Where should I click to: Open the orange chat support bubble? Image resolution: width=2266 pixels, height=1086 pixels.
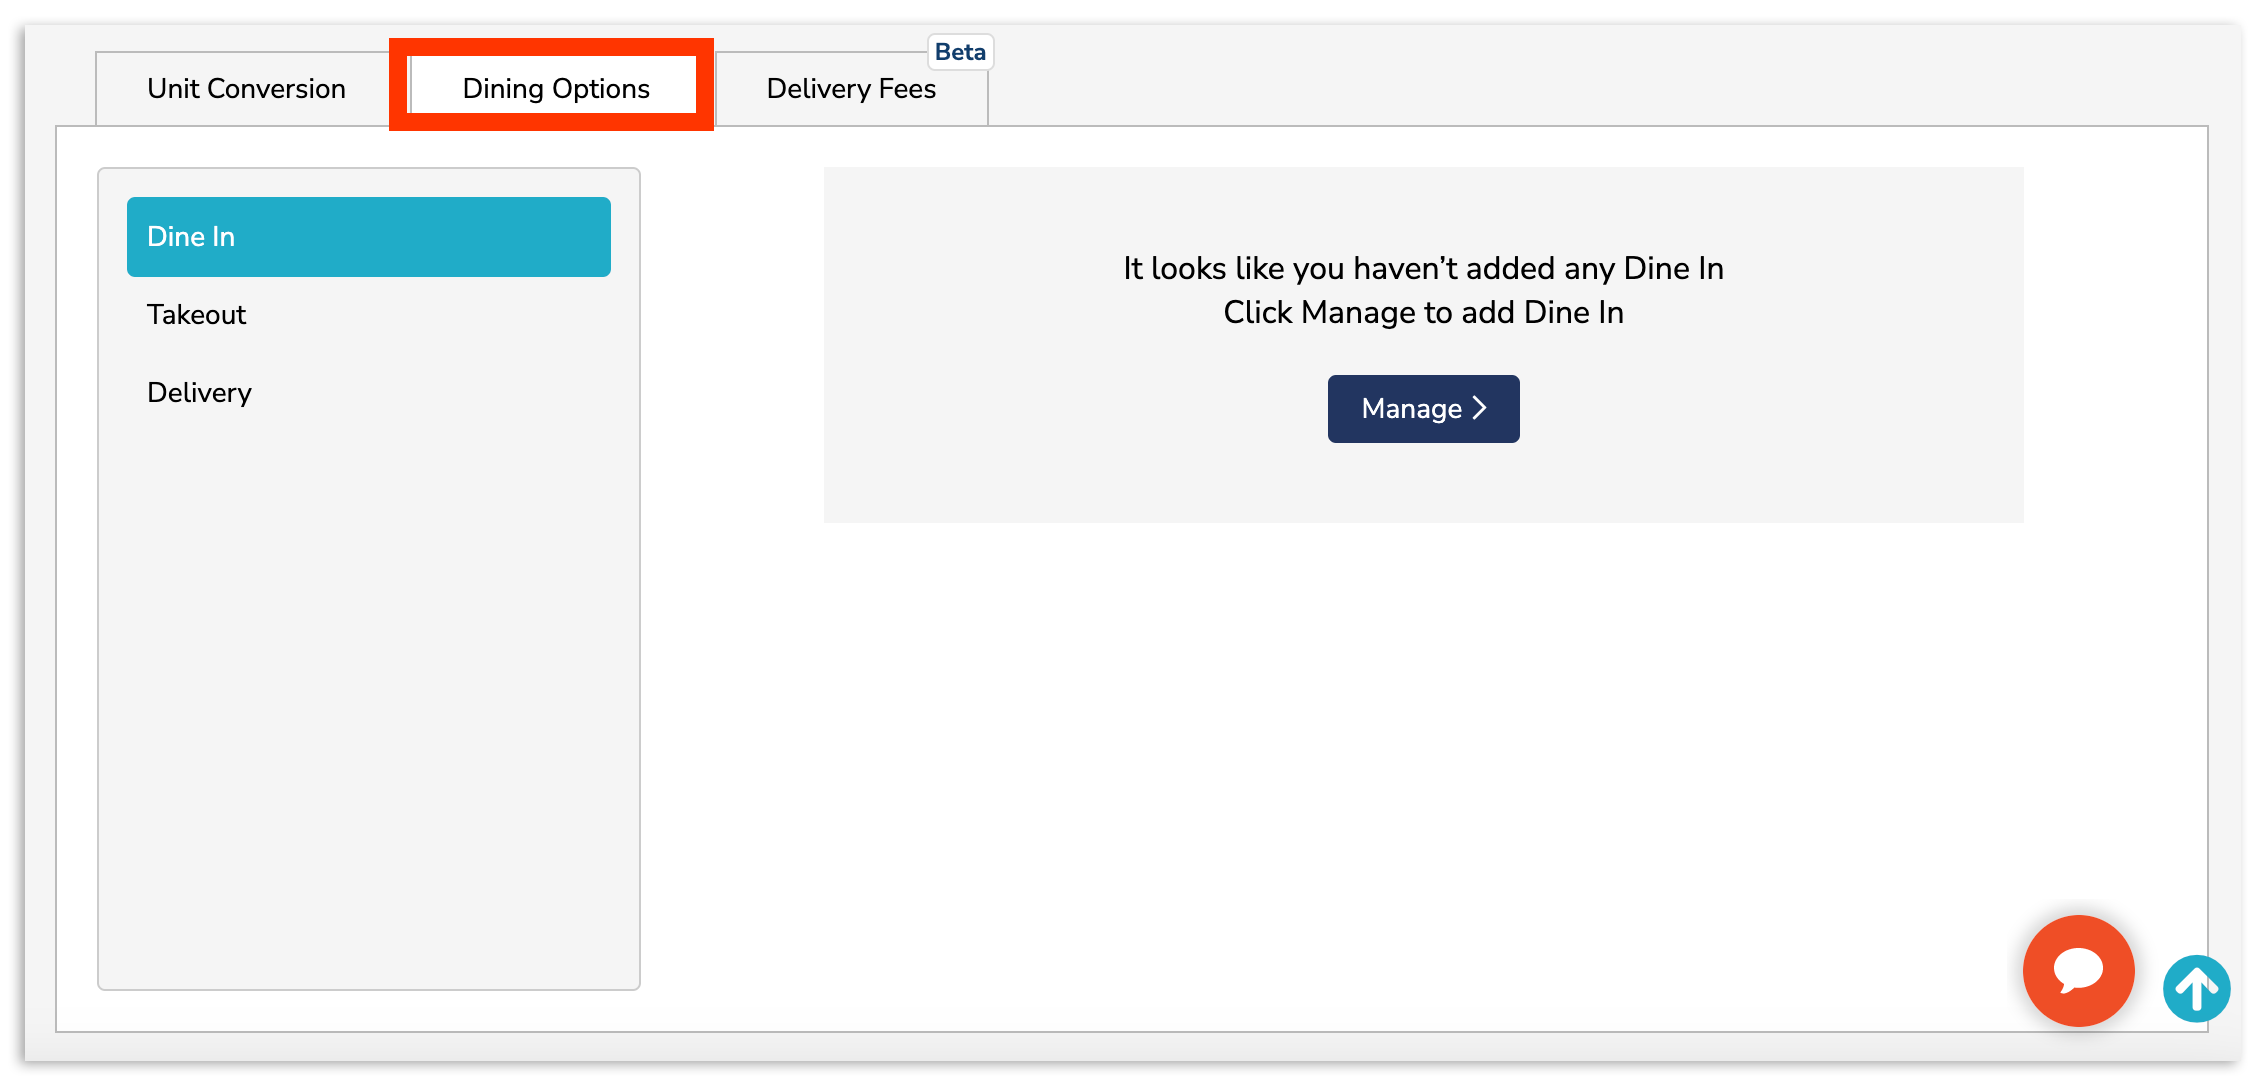pyautogui.click(x=2078, y=971)
